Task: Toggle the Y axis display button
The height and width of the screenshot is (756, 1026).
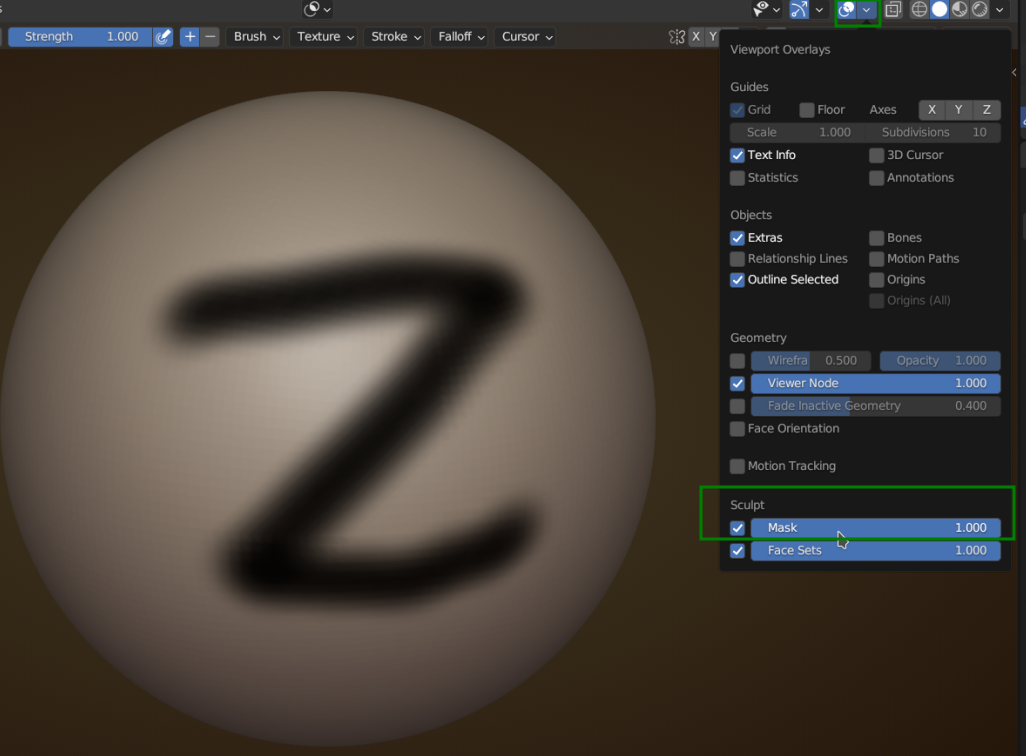Action: [959, 110]
